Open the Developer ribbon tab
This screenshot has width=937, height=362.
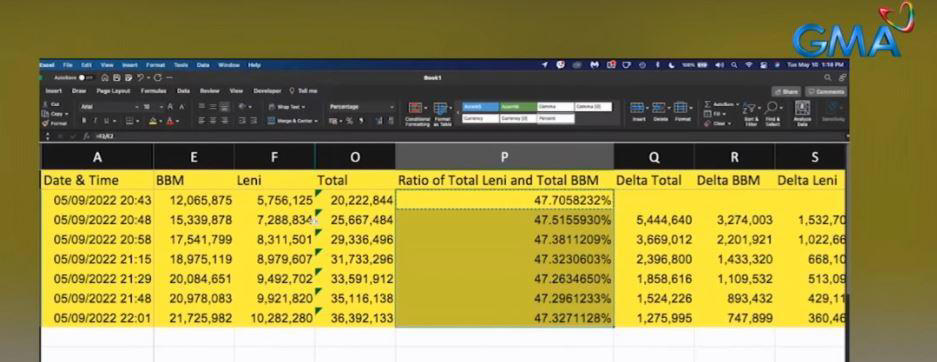click(267, 91)
